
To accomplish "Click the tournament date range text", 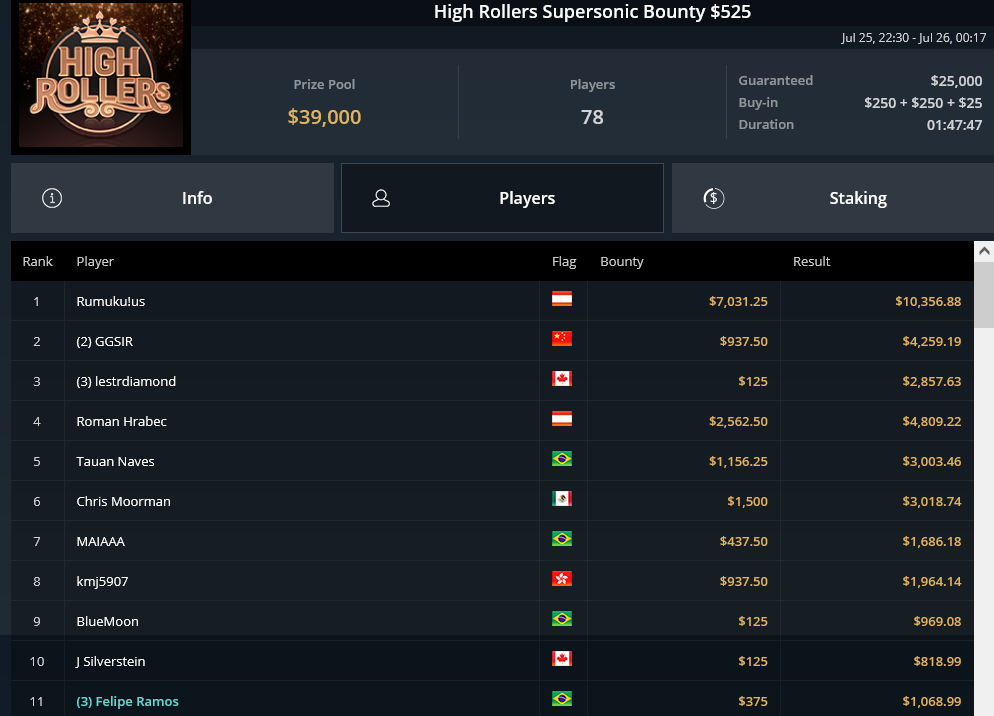I will click(x=913, y=38).
